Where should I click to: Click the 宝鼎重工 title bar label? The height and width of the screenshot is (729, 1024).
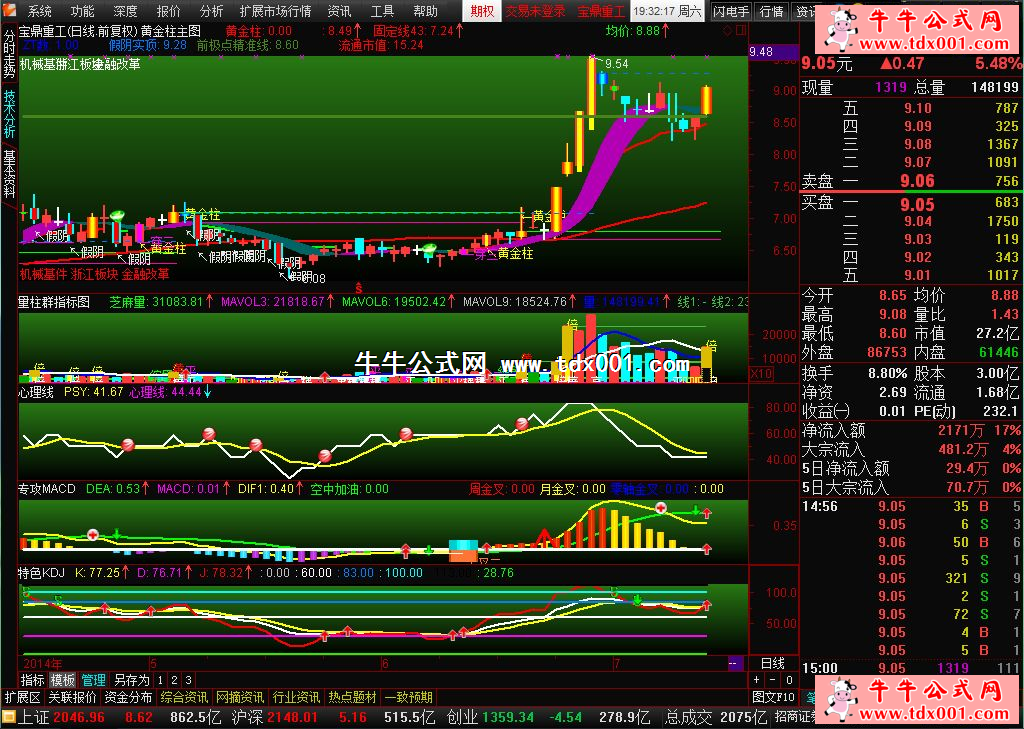[x=601, y=11]
